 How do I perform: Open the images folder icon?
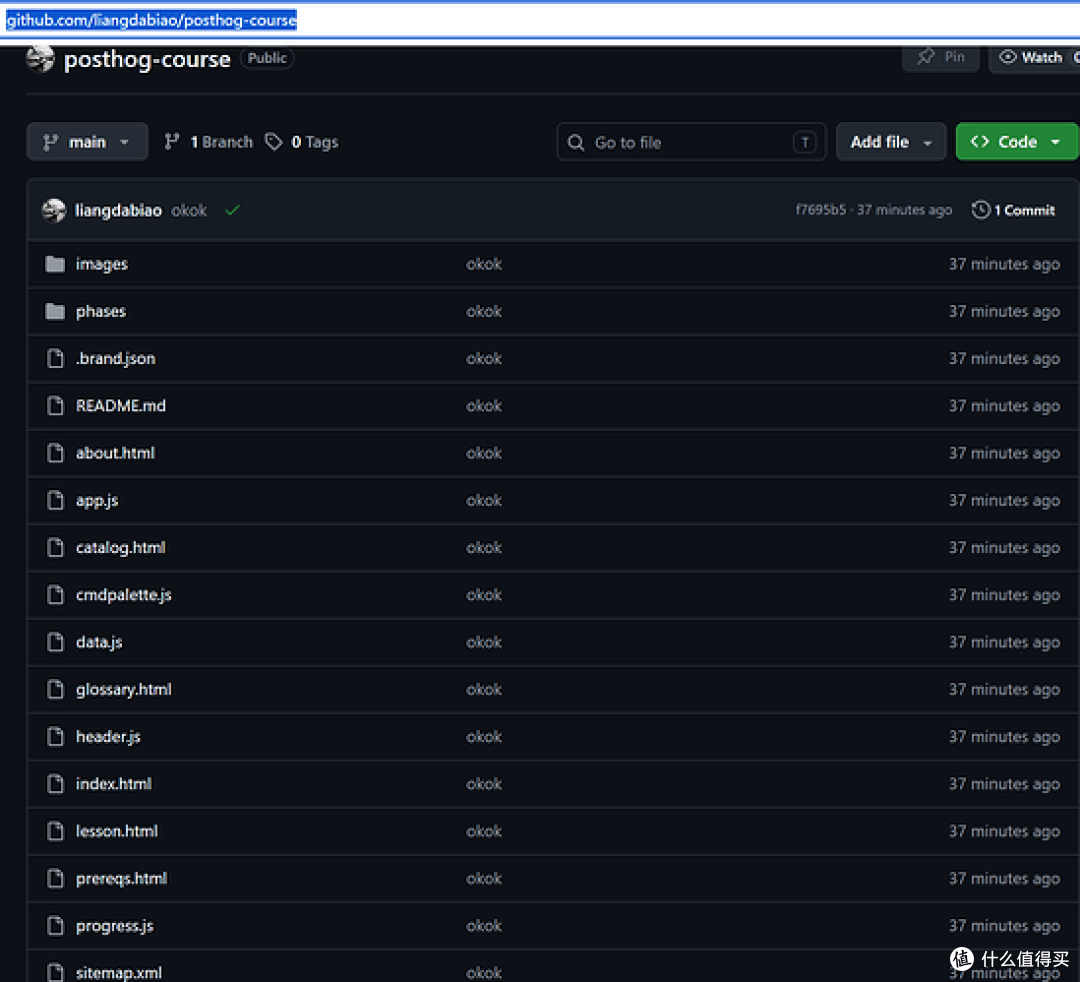click(x=55, y=264)
